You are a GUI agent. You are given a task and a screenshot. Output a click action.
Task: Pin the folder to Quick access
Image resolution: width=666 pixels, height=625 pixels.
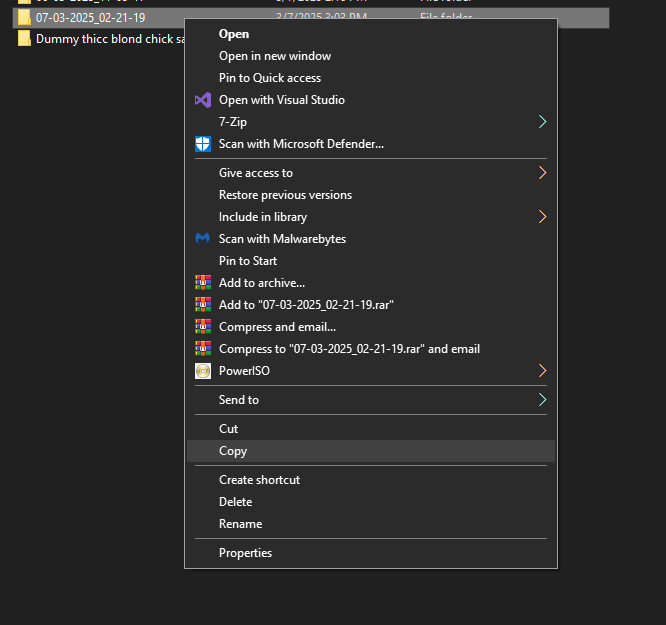270,78
